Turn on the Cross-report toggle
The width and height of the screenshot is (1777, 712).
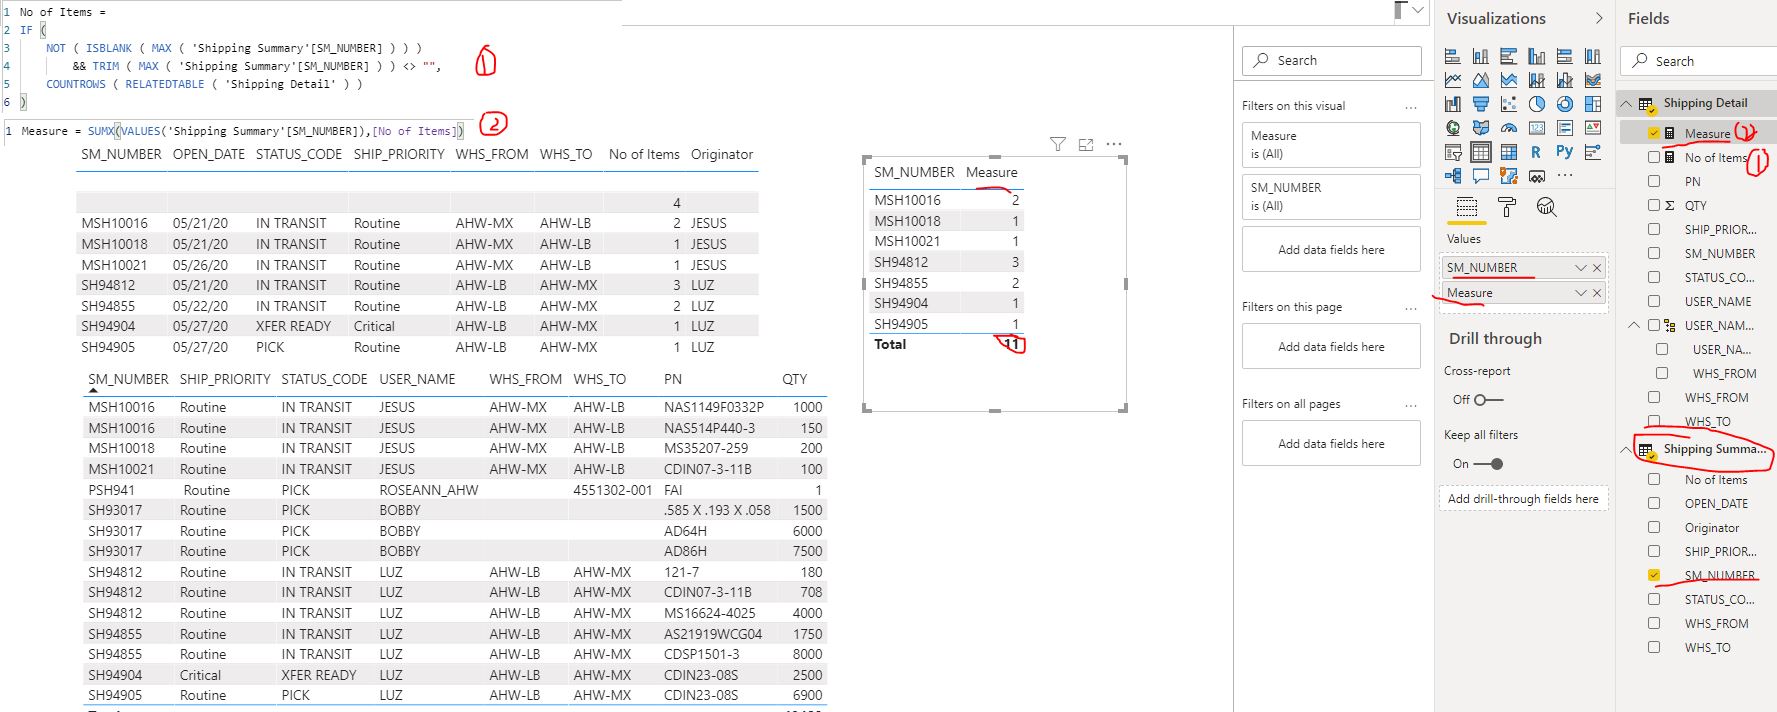pyautogui.click(x=1488, y=400)
